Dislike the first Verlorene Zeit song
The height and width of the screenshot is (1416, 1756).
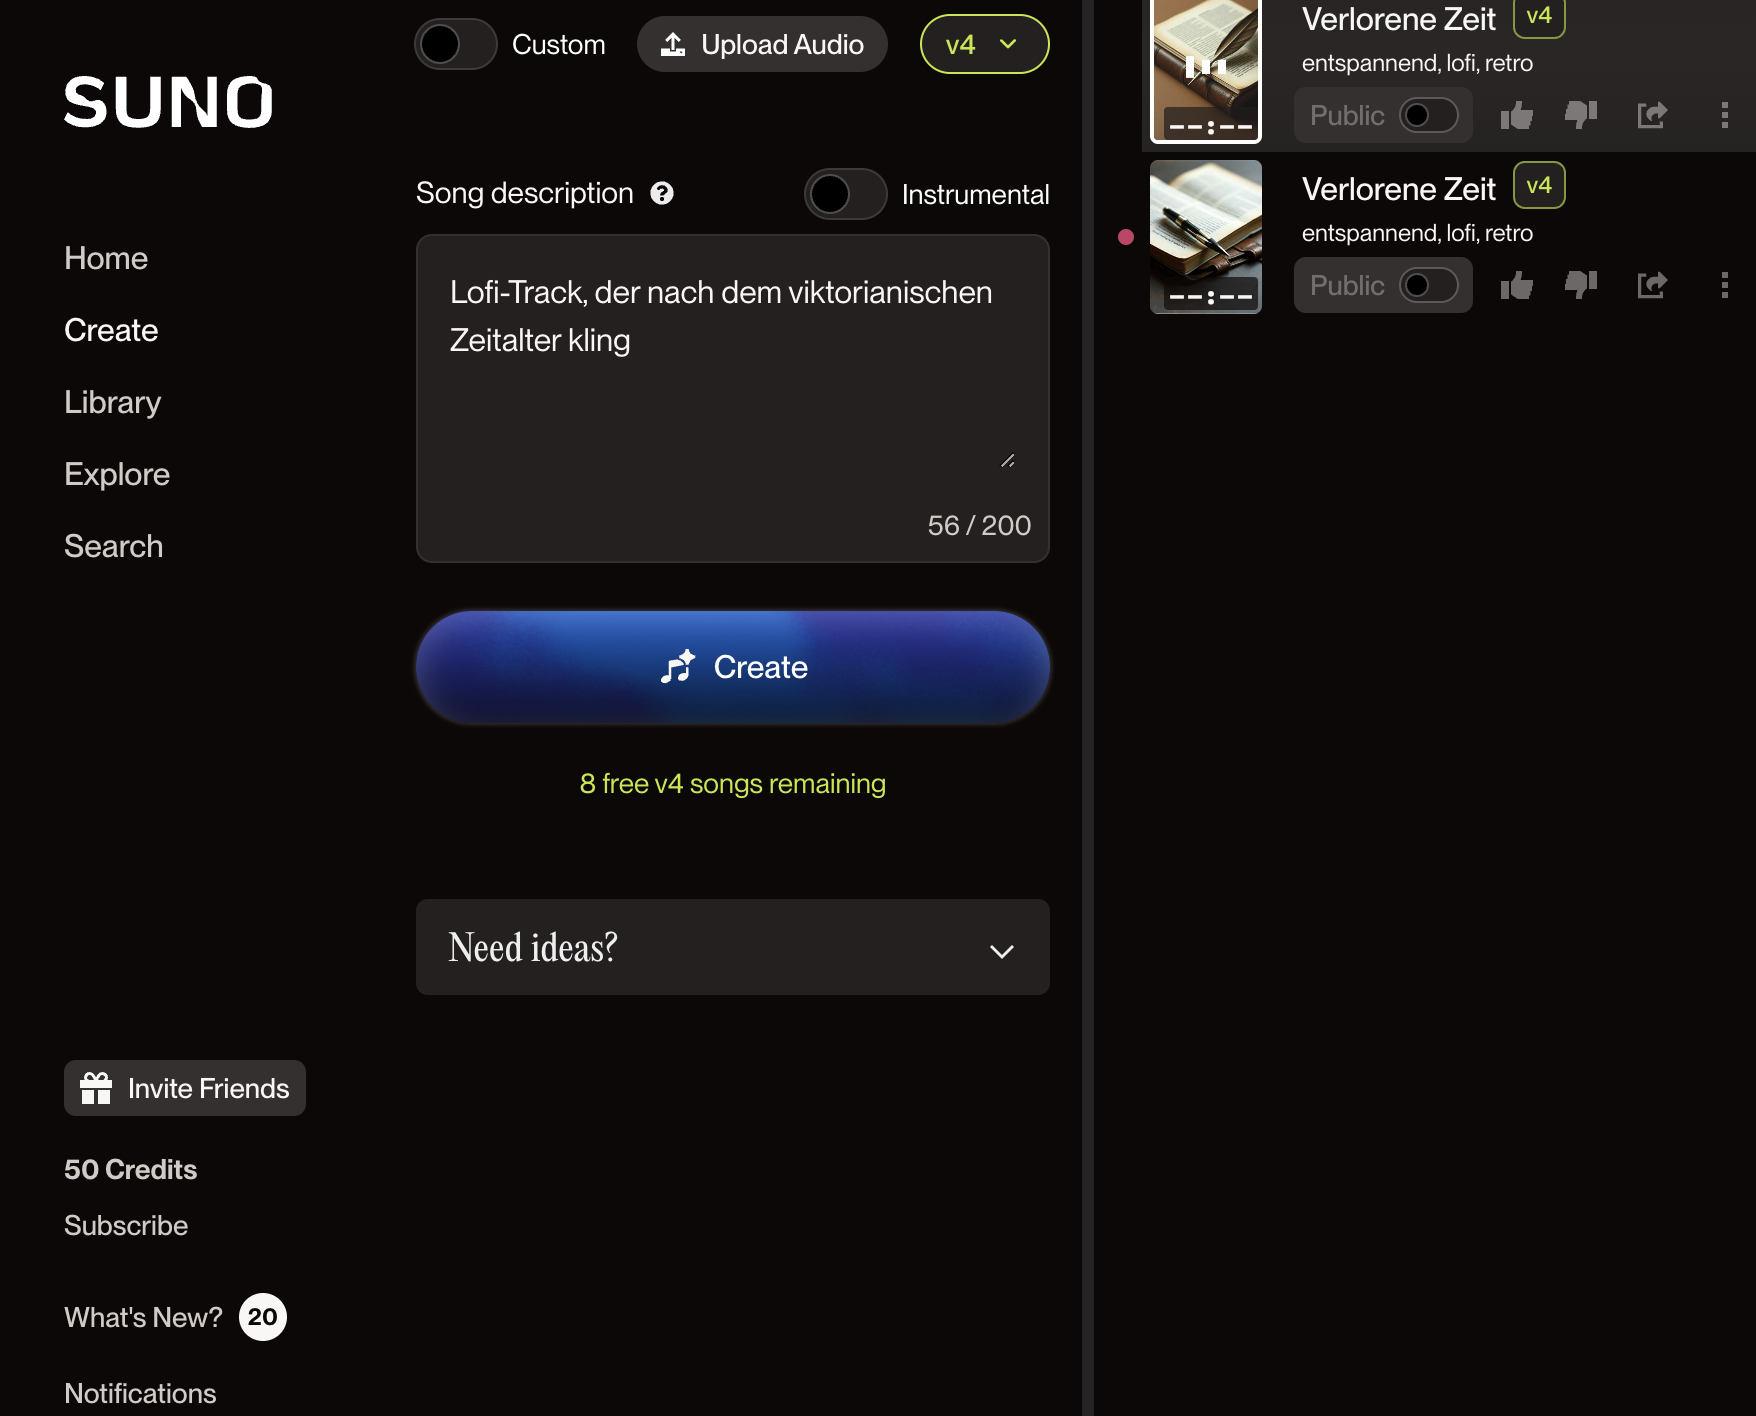(x=1581, y=115)
